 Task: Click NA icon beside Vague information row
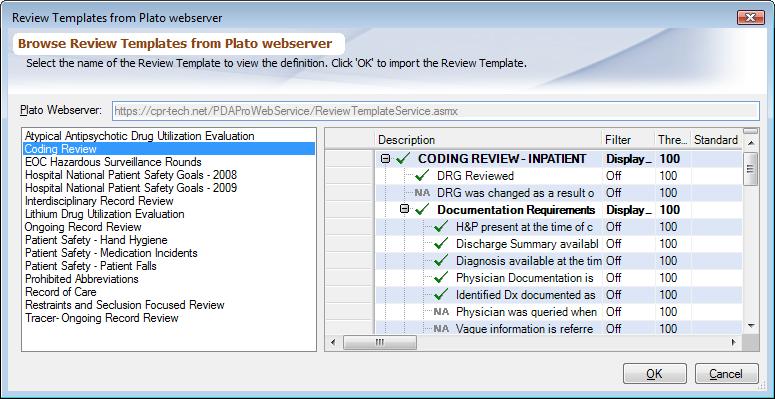point(441,328)
